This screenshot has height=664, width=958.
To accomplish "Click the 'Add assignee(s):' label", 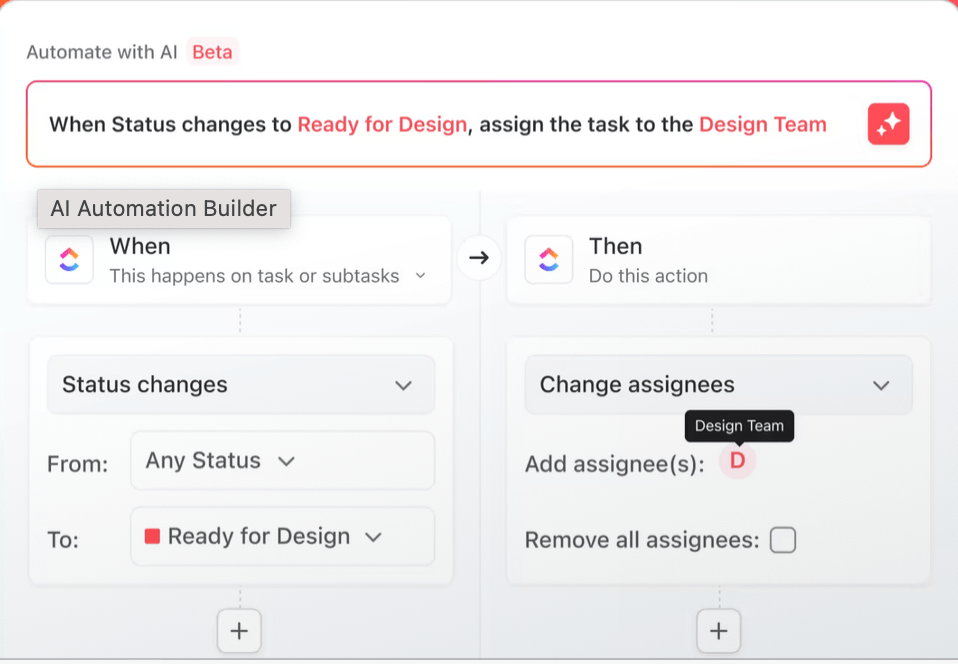I will tap(615, 464).
